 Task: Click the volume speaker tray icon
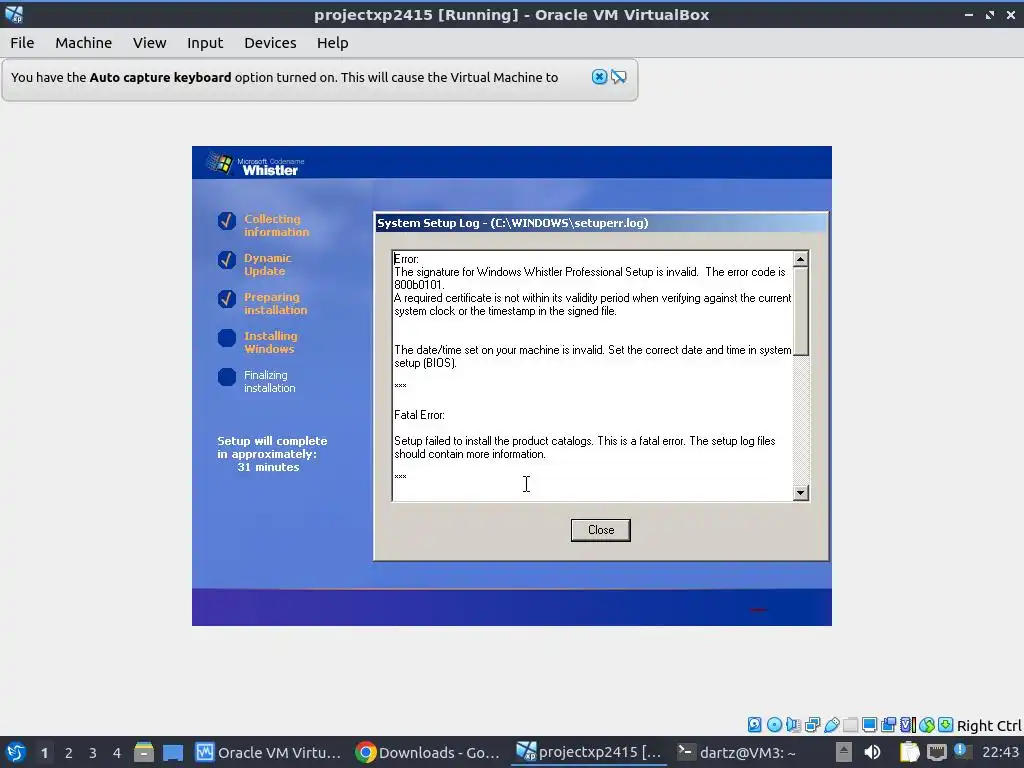(872, 753)
